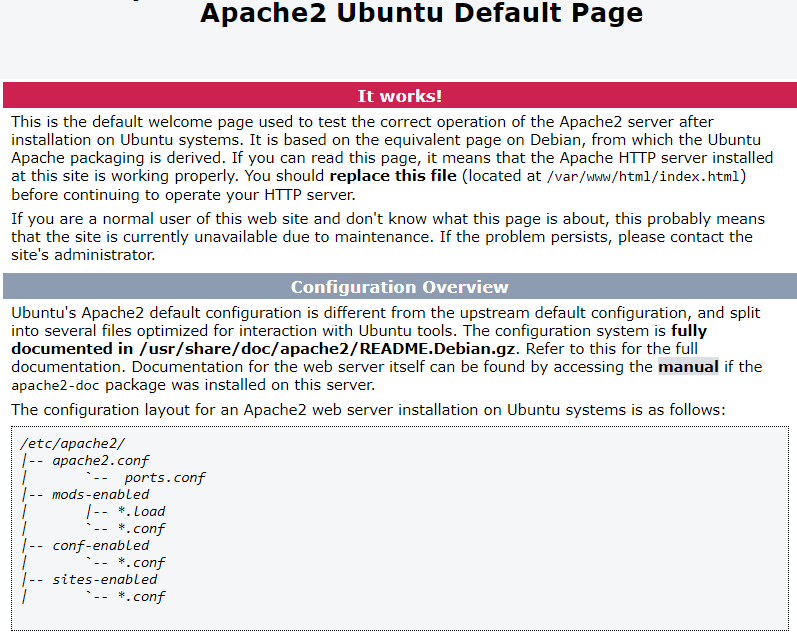Click the bold replace this file text
This screenshot has height=639, width=797.
click(393, 176)
